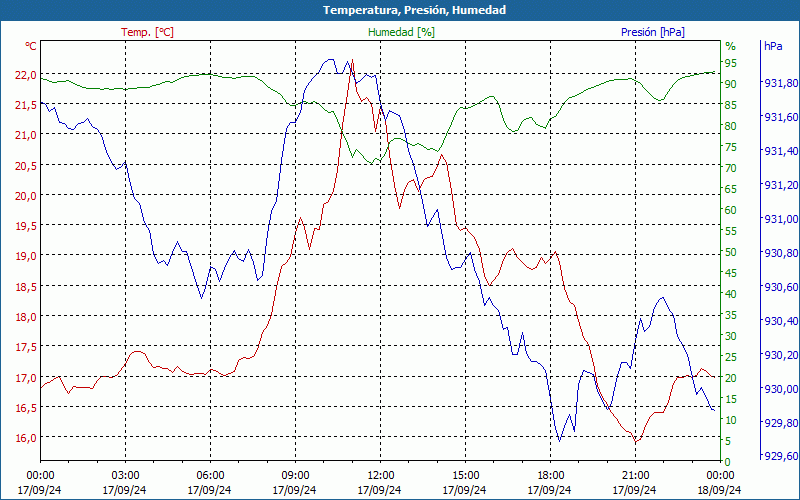Click the '16,5' temperature axis value
The width and height of the screenshot is (800, 500).
point(26,407)
